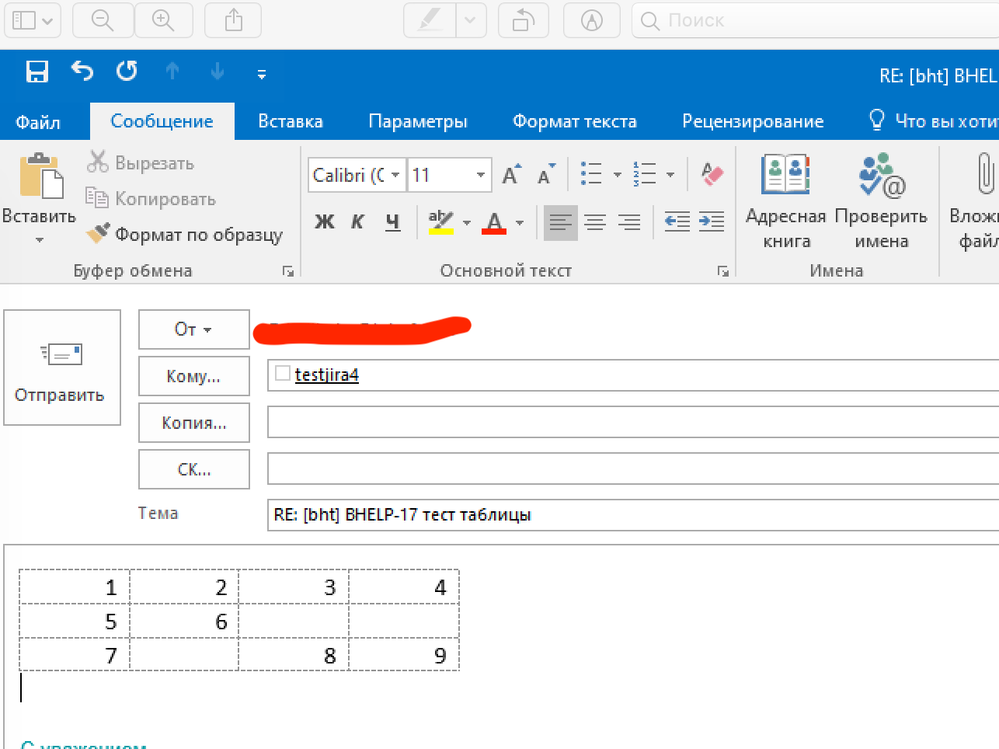This screenshot has width=999, height=749.
Task: Open Буфер обмена dialog launcher
Action: pos(288,271)
